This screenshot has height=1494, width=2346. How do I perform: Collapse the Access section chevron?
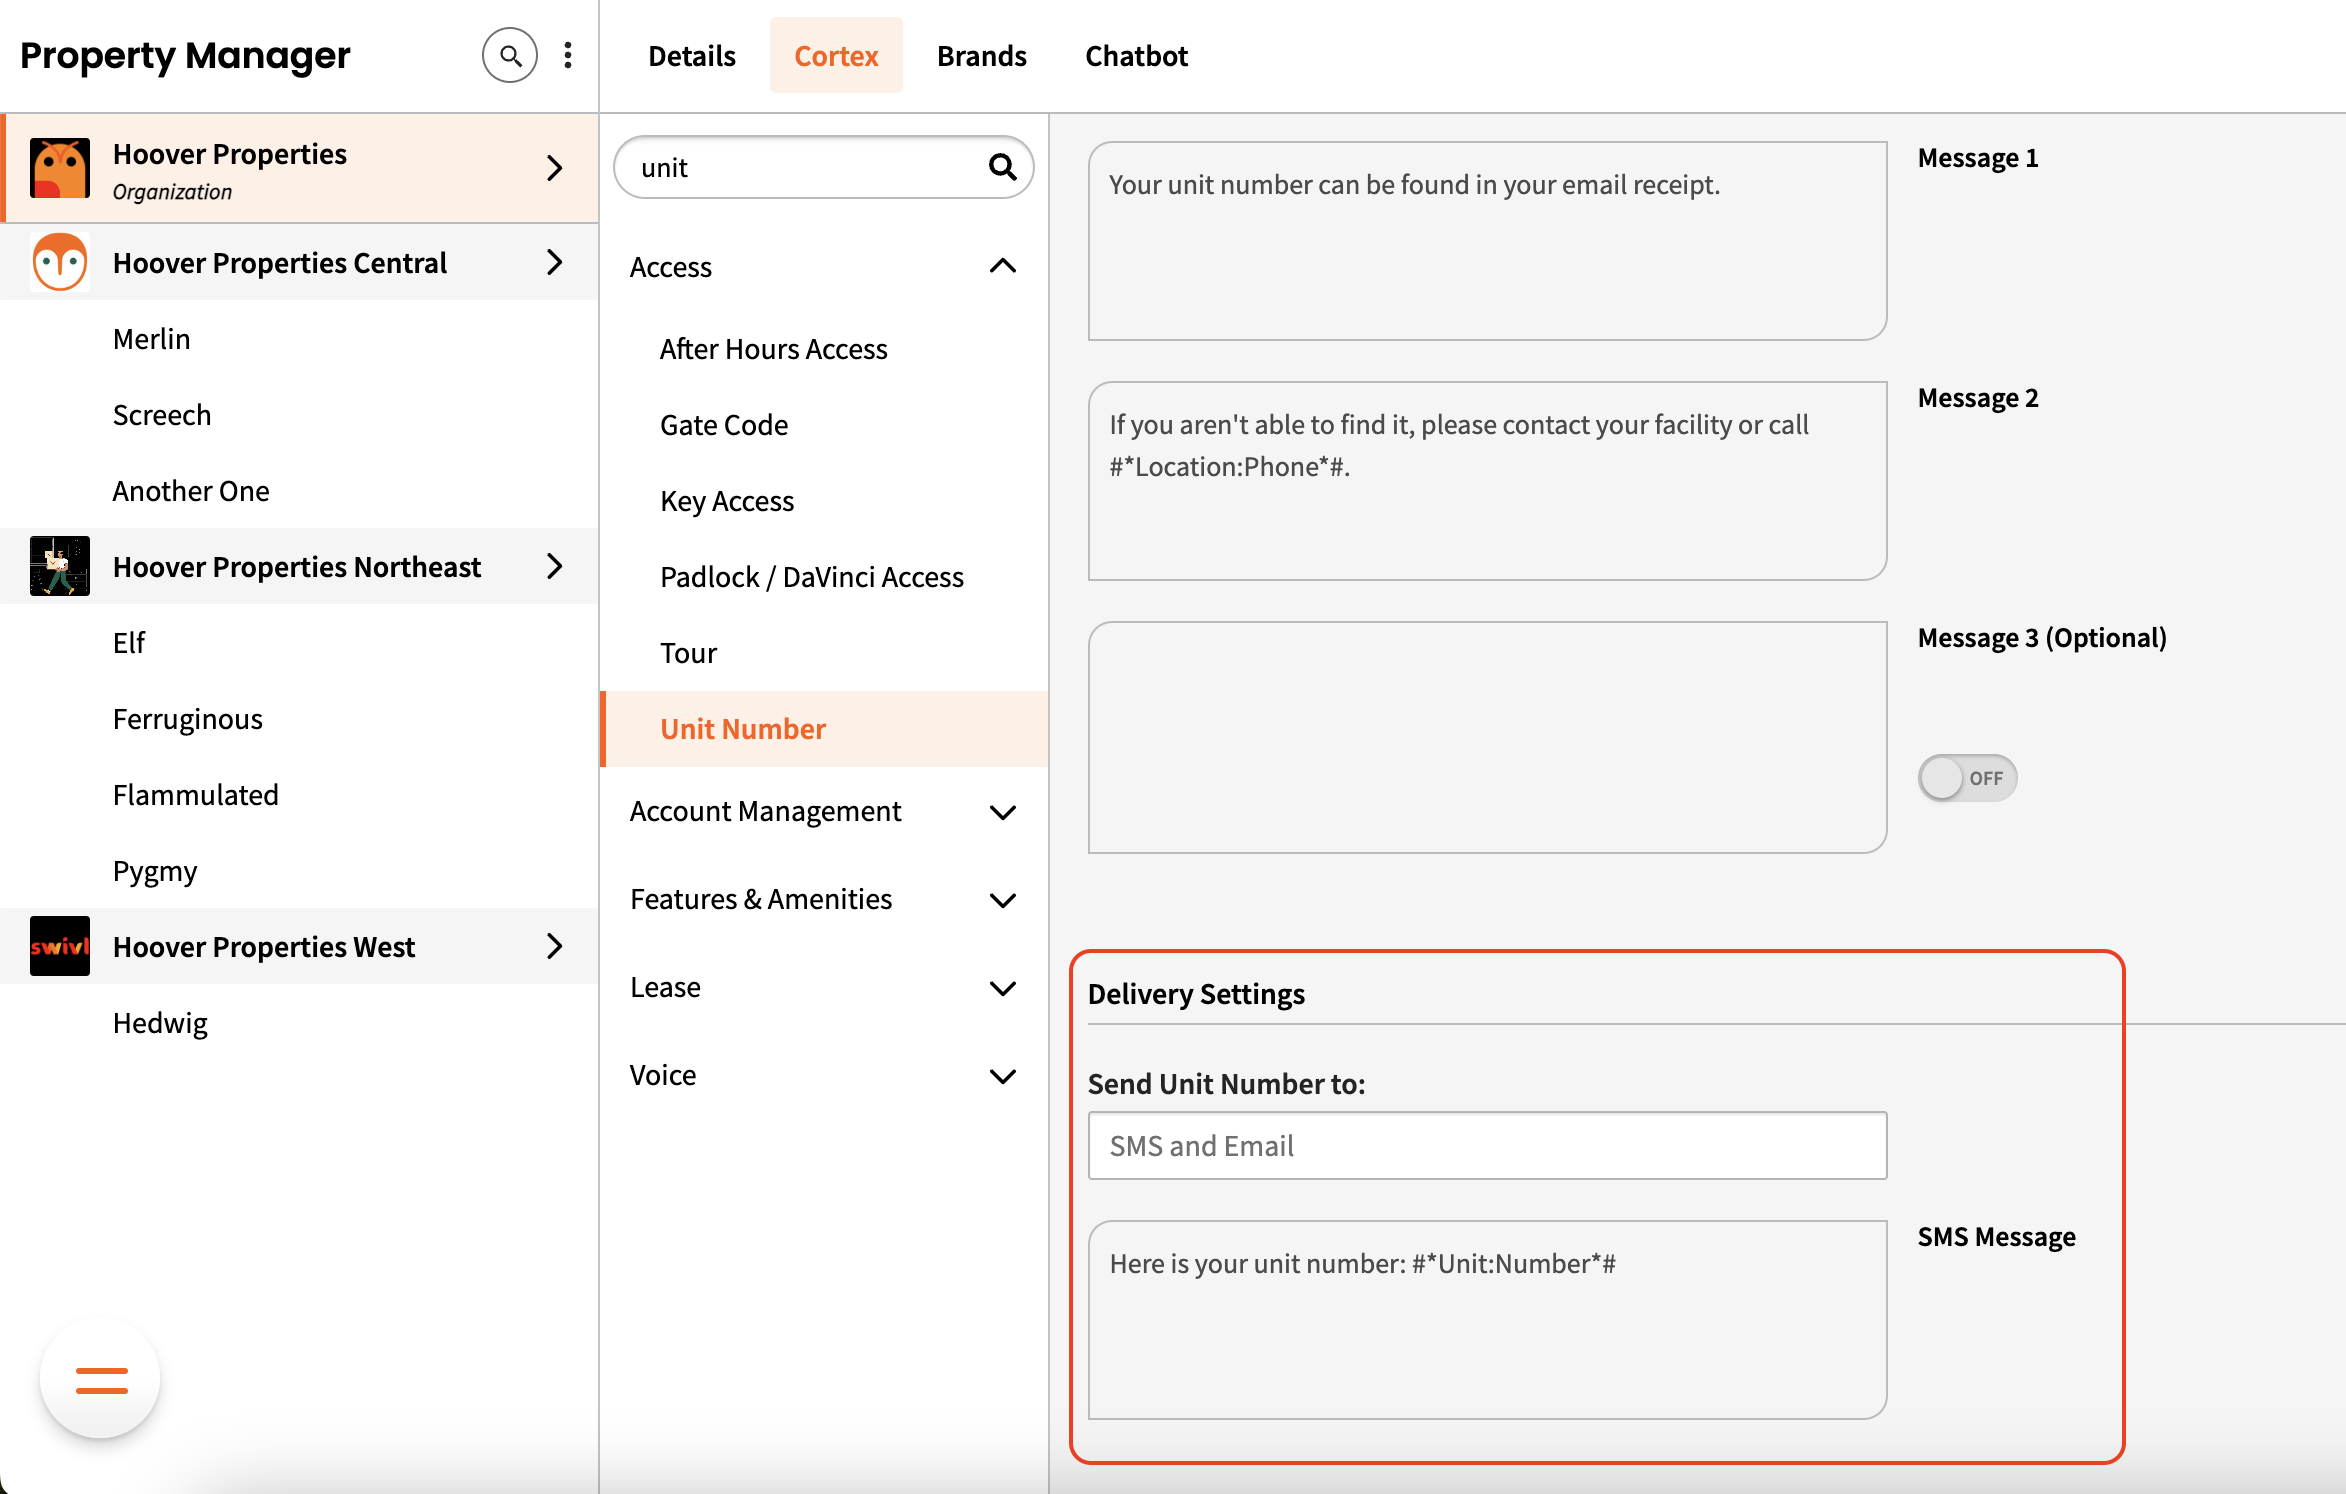[1002, 266]
